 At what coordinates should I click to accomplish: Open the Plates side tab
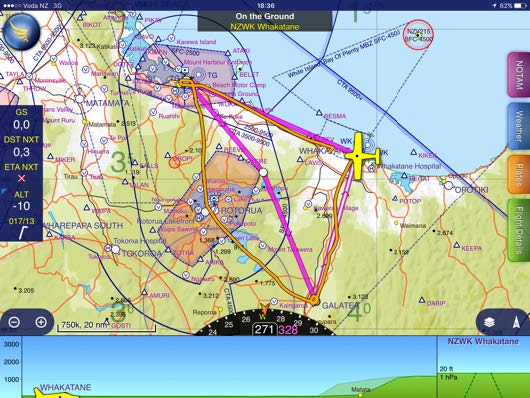[x=519, y=174]
